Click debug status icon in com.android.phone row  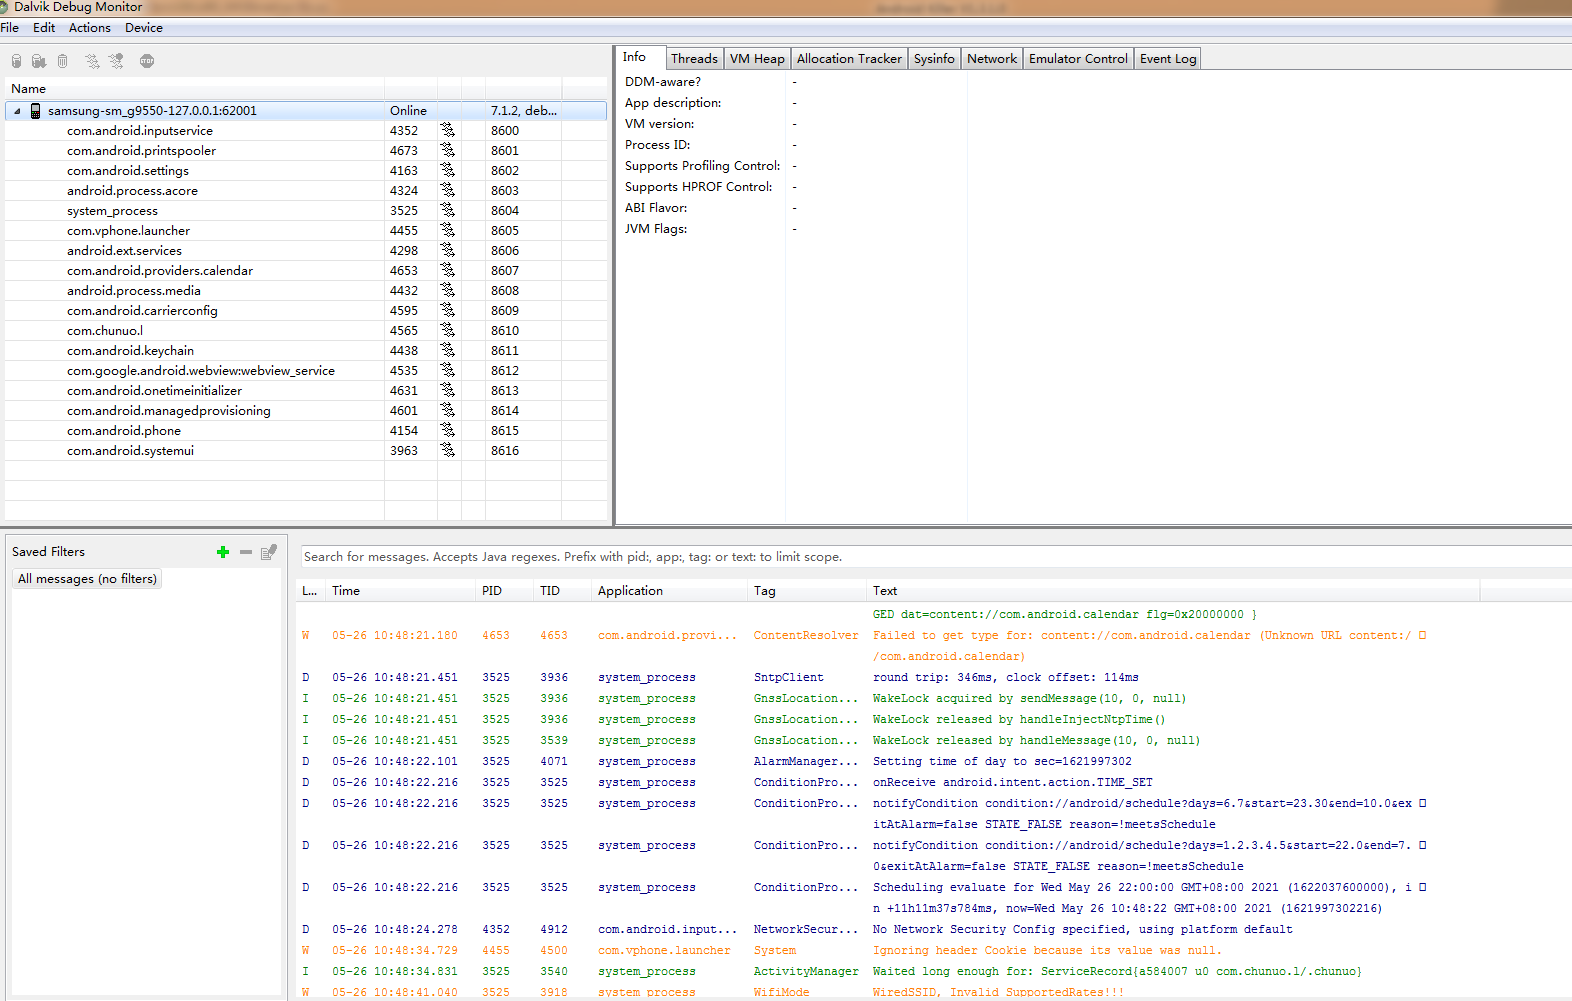(447, 430)
